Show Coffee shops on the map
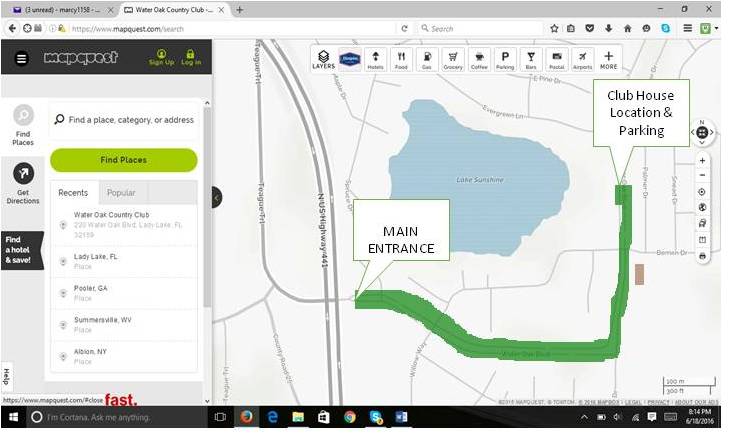The image size is (730, 434). [x=479, y=60]
